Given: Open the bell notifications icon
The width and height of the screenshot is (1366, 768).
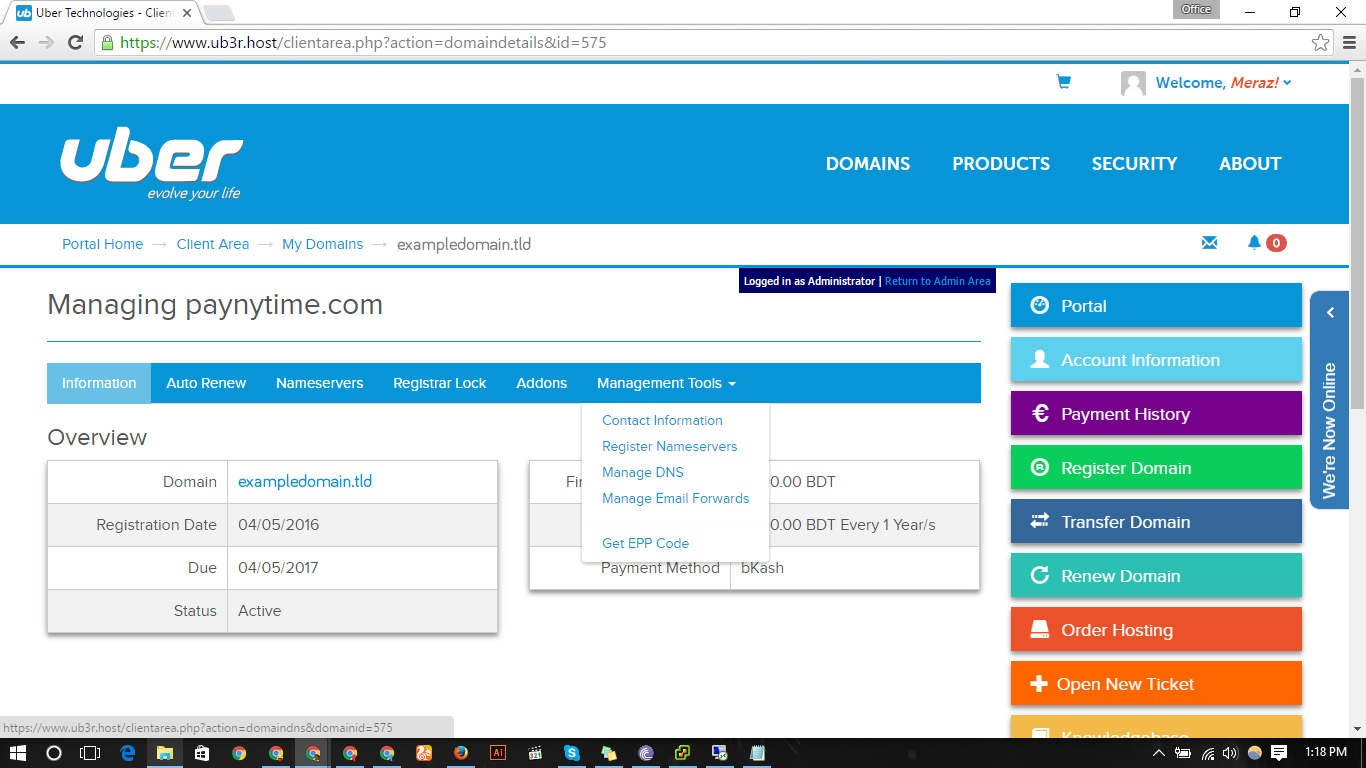Looking at the screenshot, I should [x=1254, y=242].
